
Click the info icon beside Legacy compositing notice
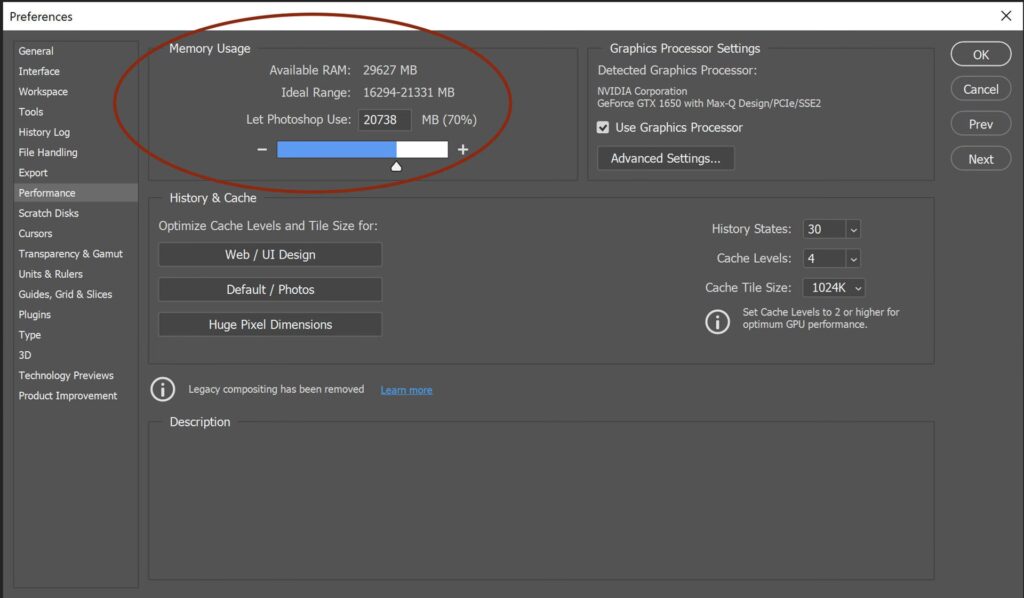click(x=163, y=389)
